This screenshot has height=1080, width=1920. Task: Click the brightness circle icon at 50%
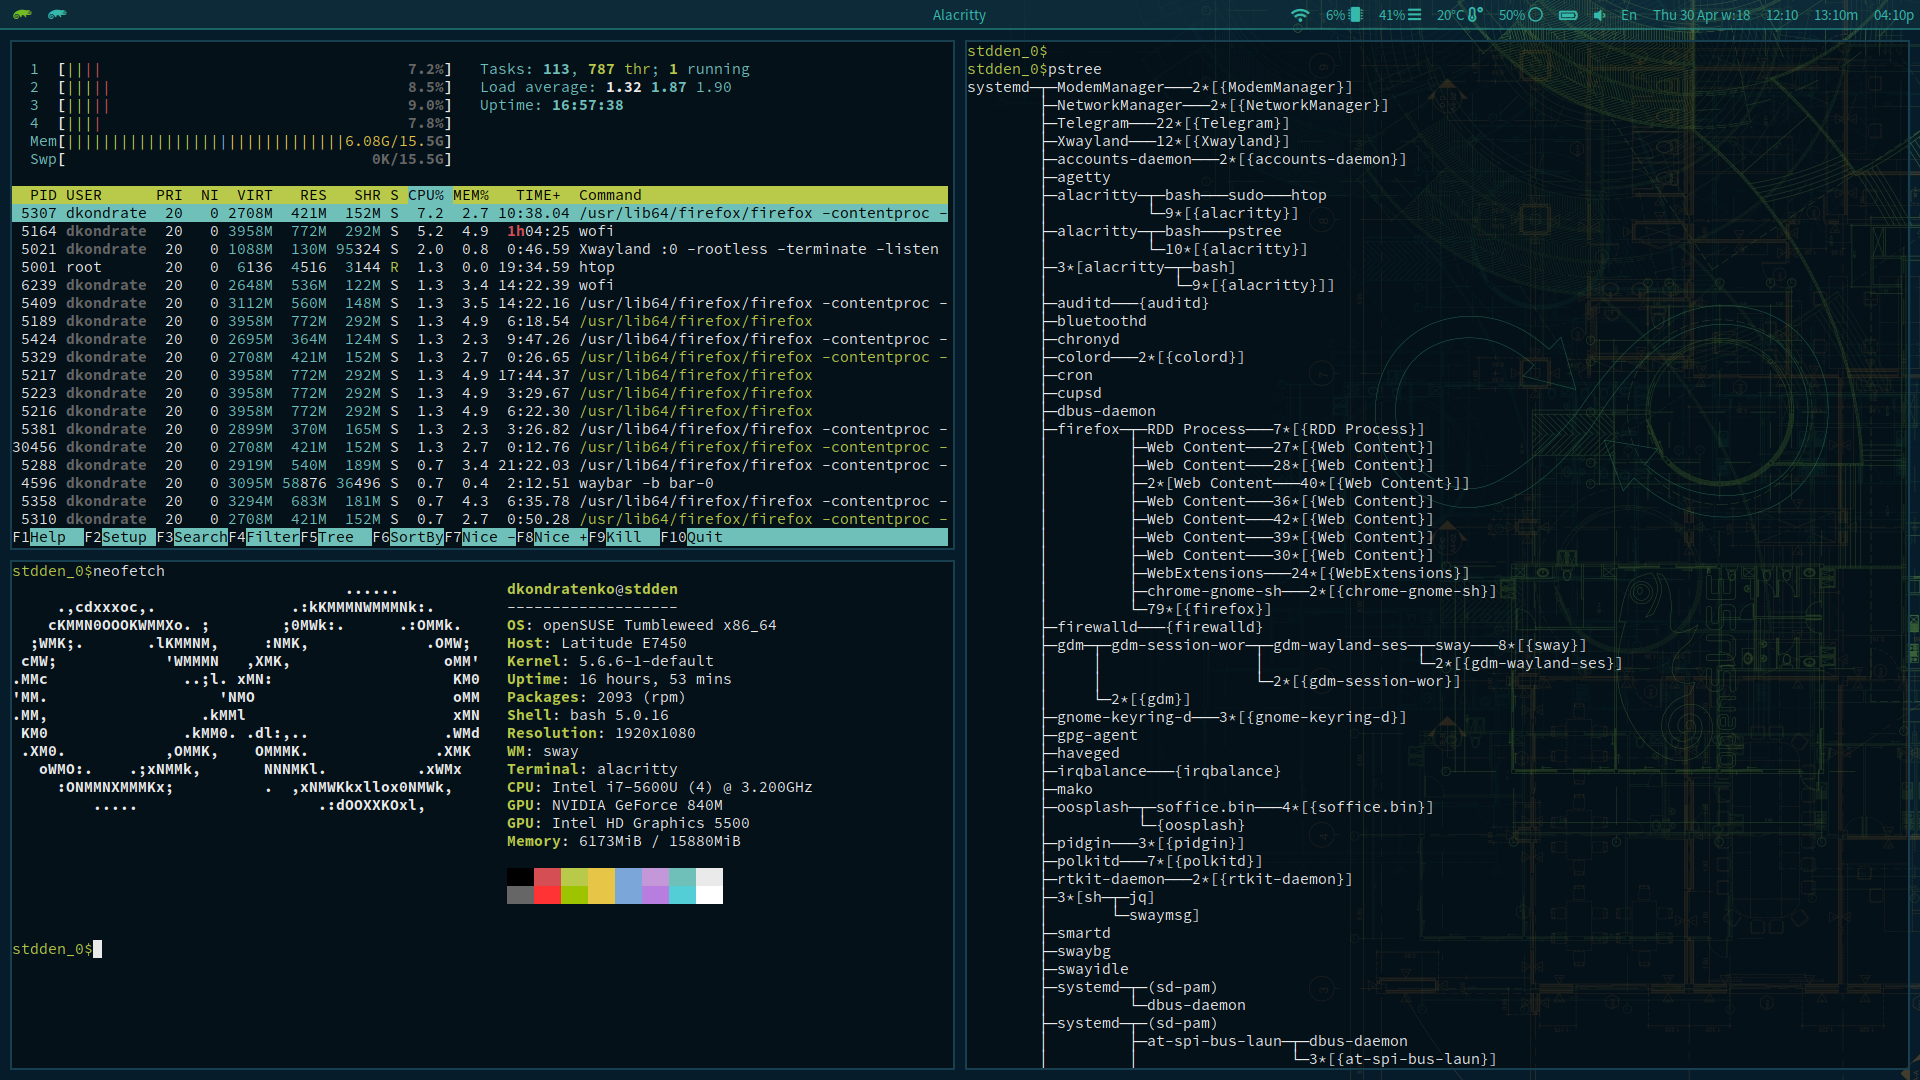pyautogui.click(x=1536, y=15)
